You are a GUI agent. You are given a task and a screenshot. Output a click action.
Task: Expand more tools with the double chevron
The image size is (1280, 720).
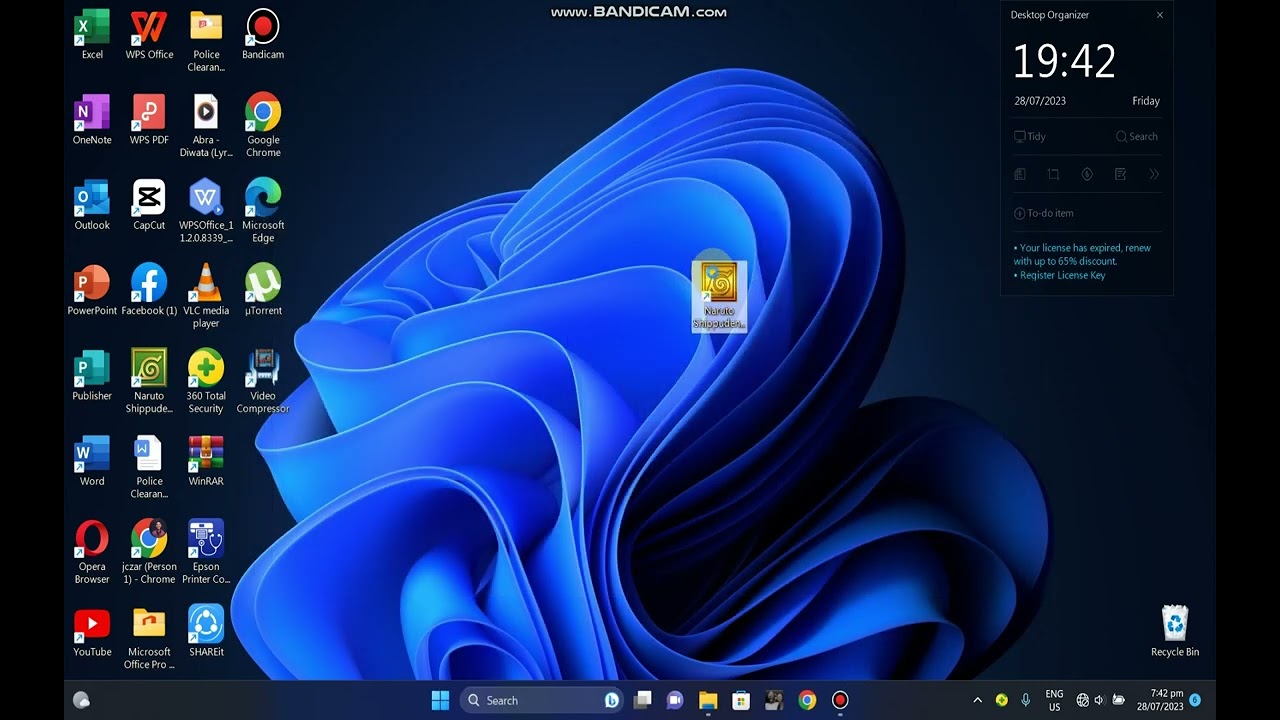pos(1154,174)
